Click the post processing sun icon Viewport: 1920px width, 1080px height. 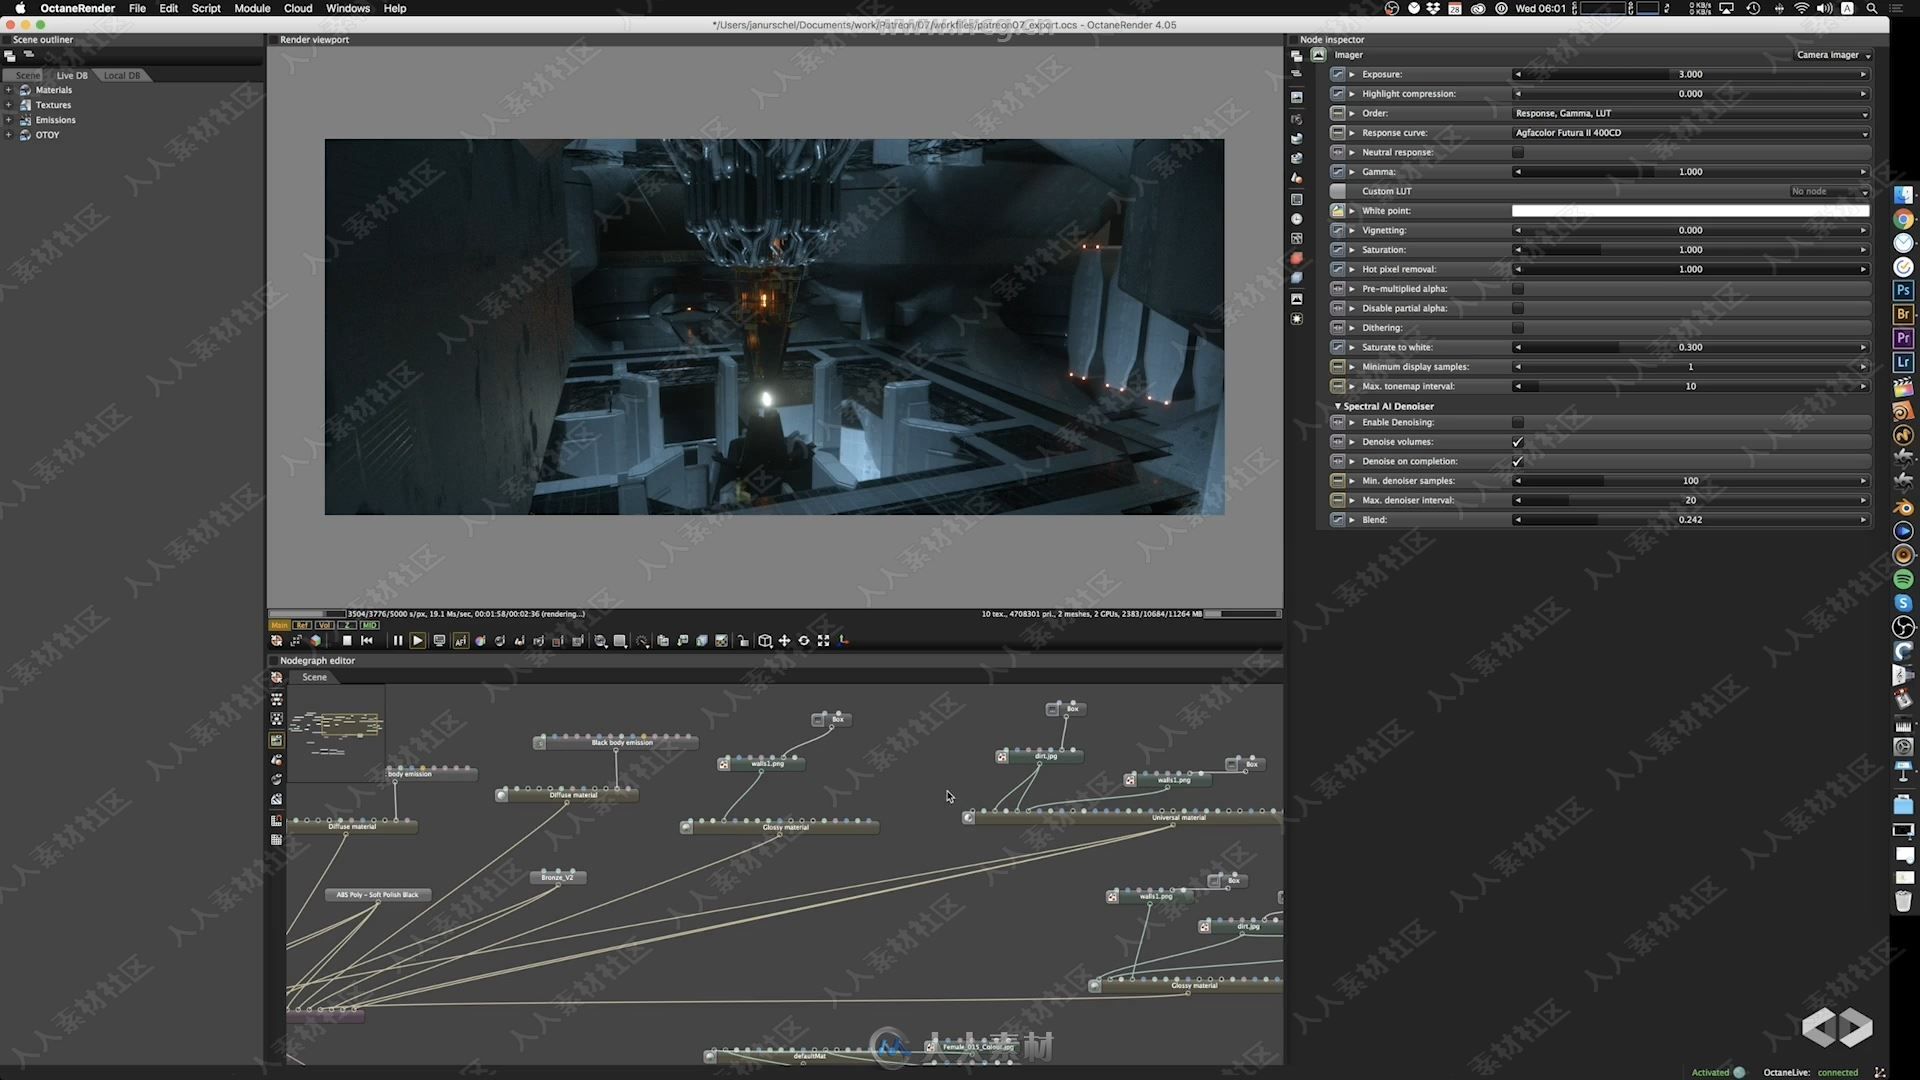[1297, 319]
